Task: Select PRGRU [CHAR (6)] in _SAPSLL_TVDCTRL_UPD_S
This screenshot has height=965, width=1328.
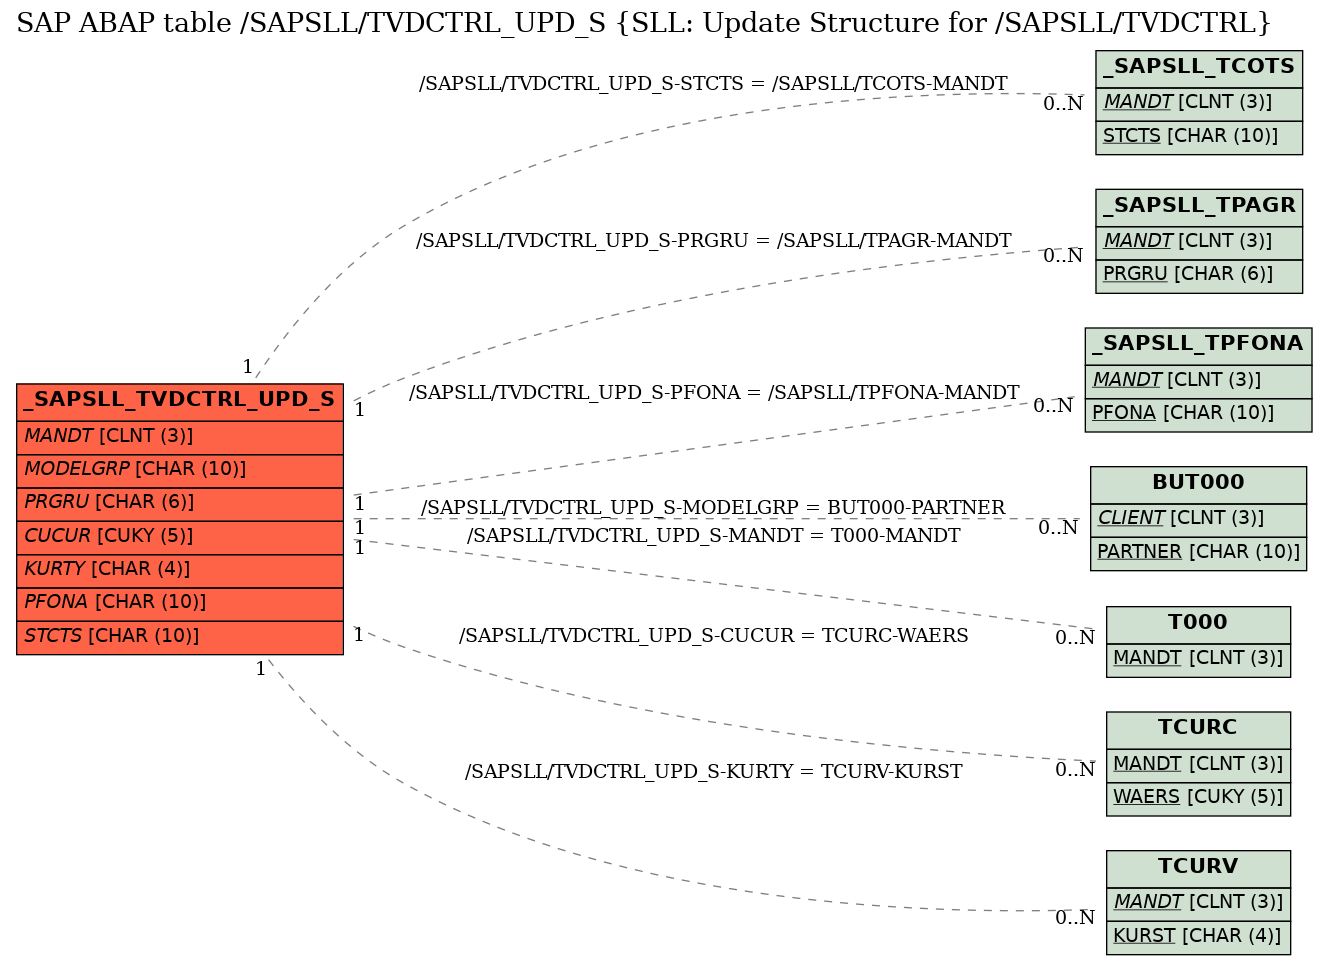Action: pyautogui.click(x=180, y=502)
